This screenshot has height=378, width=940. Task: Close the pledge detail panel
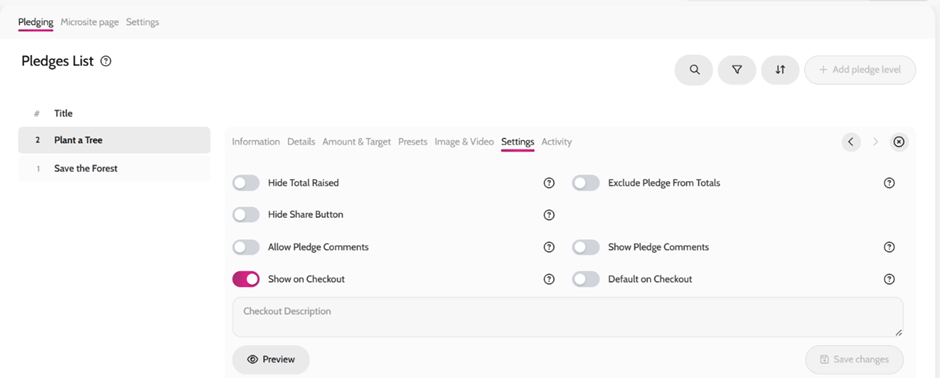point(899,142)
